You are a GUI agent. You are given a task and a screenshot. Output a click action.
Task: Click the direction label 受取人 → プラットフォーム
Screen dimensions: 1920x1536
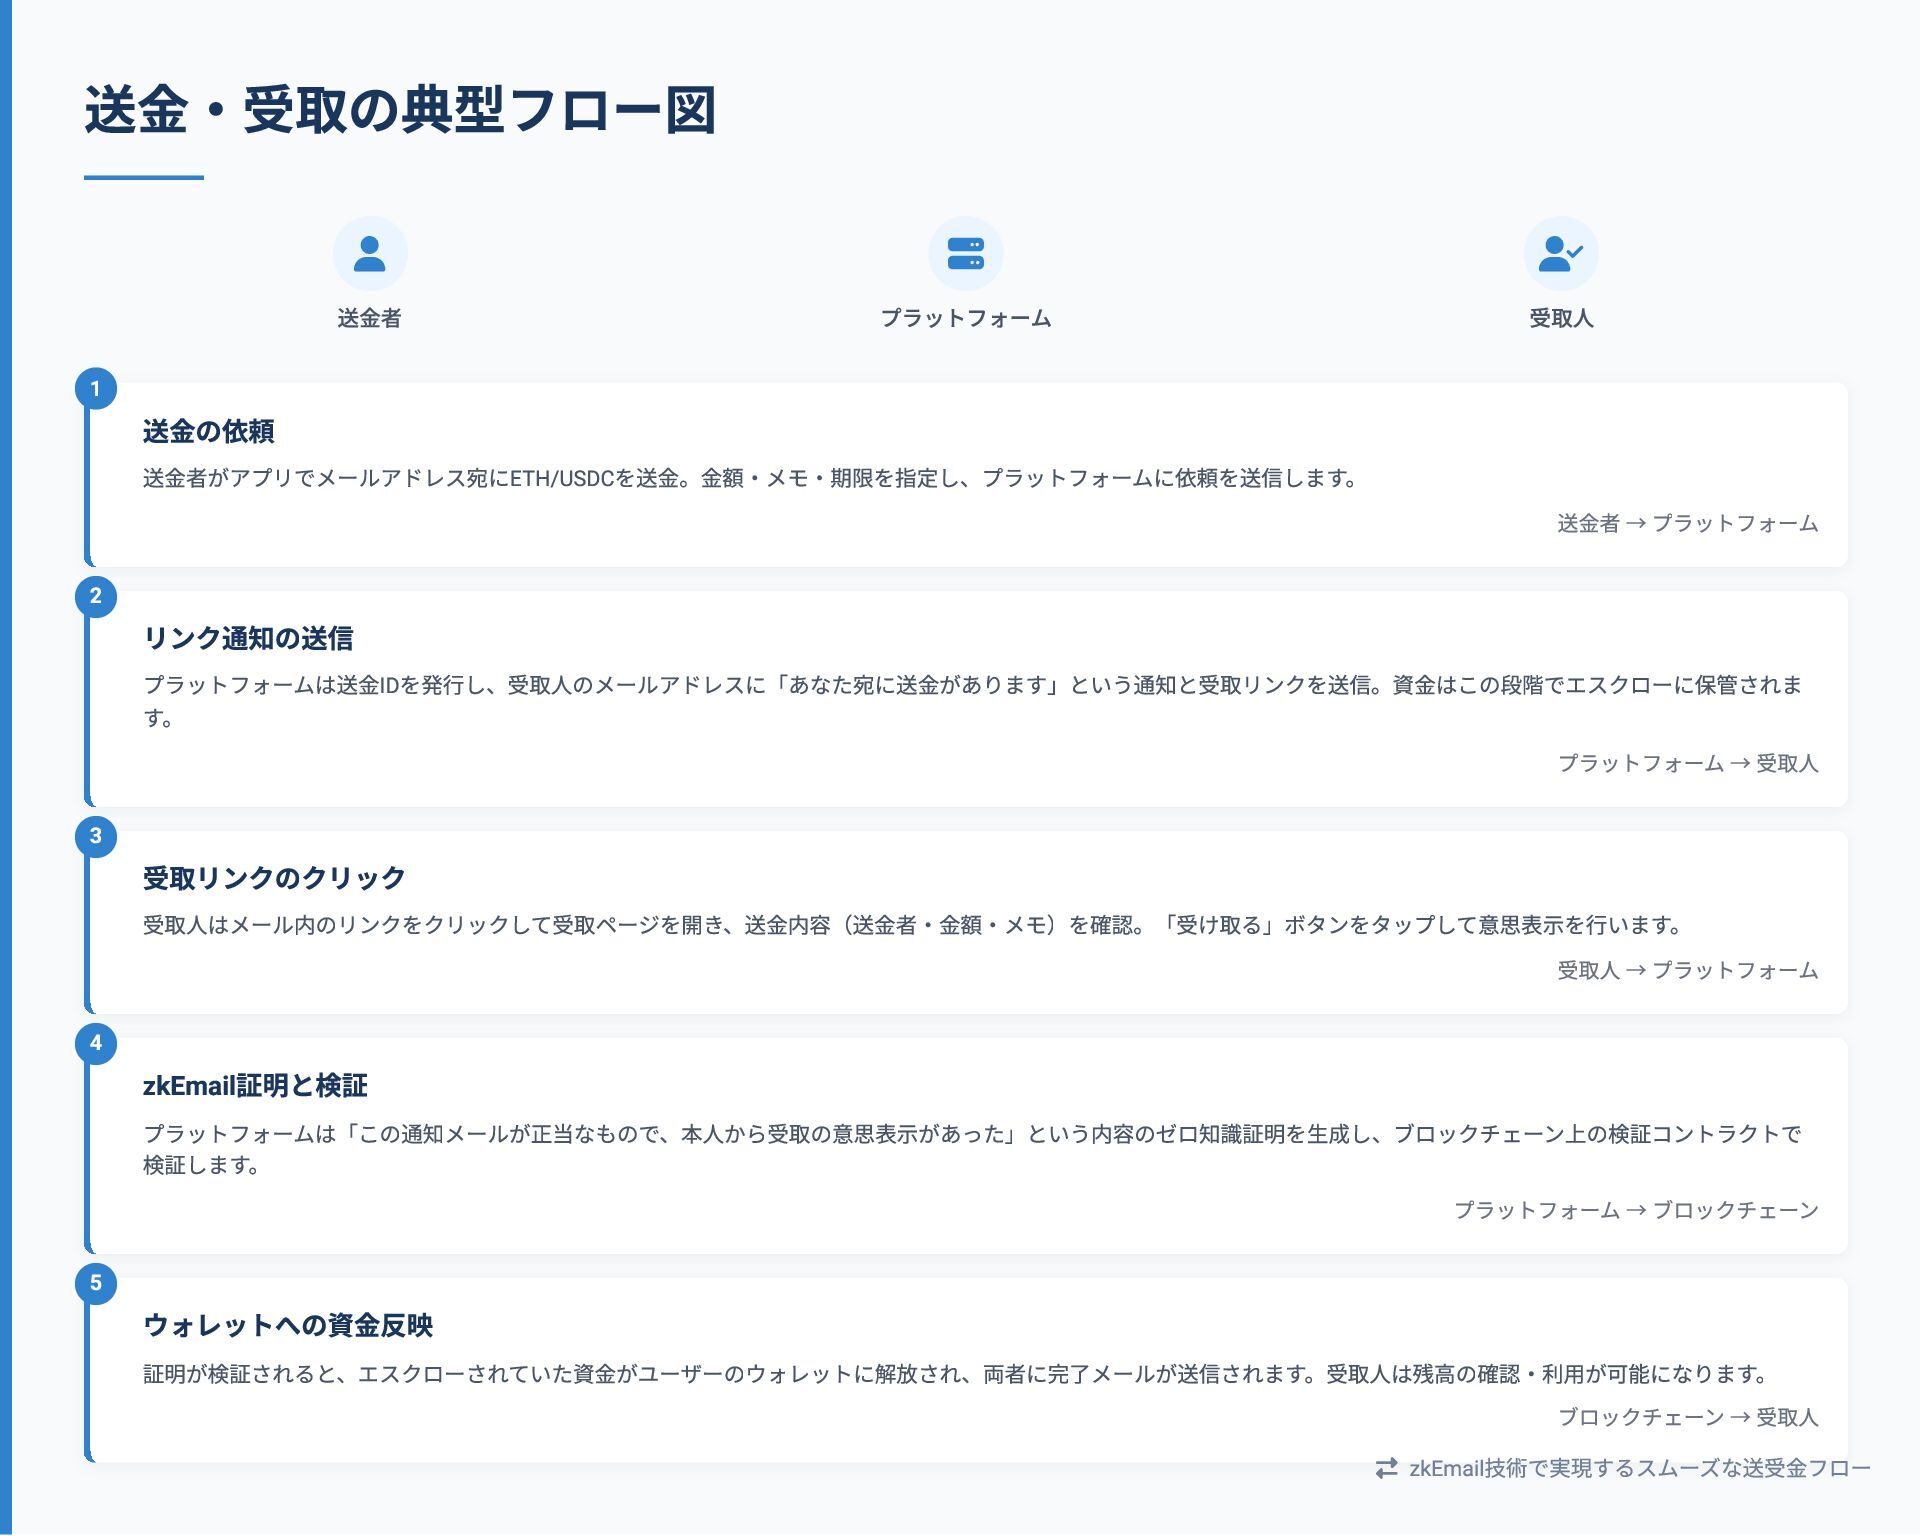[x=1687, y=970]
